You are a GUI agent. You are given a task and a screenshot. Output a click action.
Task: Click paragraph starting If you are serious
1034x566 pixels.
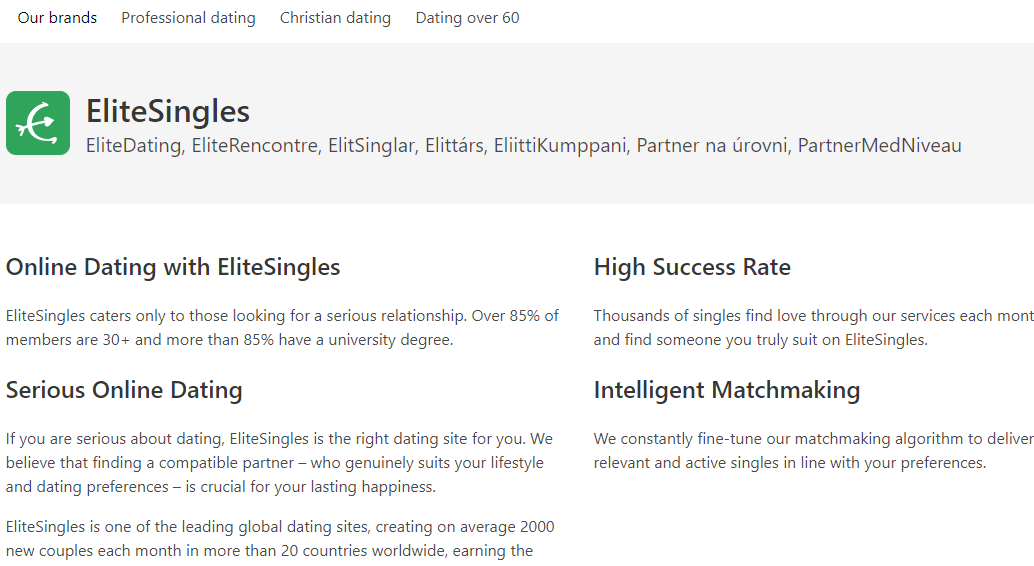(279, 462)
